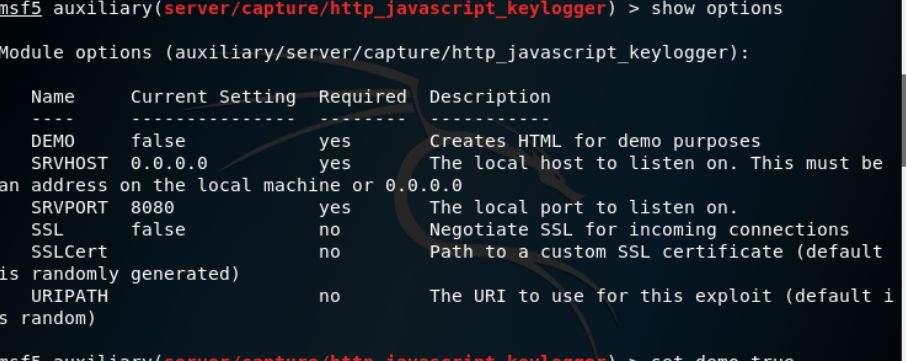The height and width of the screenshot is (361, 906).
Task: Click 'Creates HTML for demo purposes' text
Action: (x=595, y=142)
